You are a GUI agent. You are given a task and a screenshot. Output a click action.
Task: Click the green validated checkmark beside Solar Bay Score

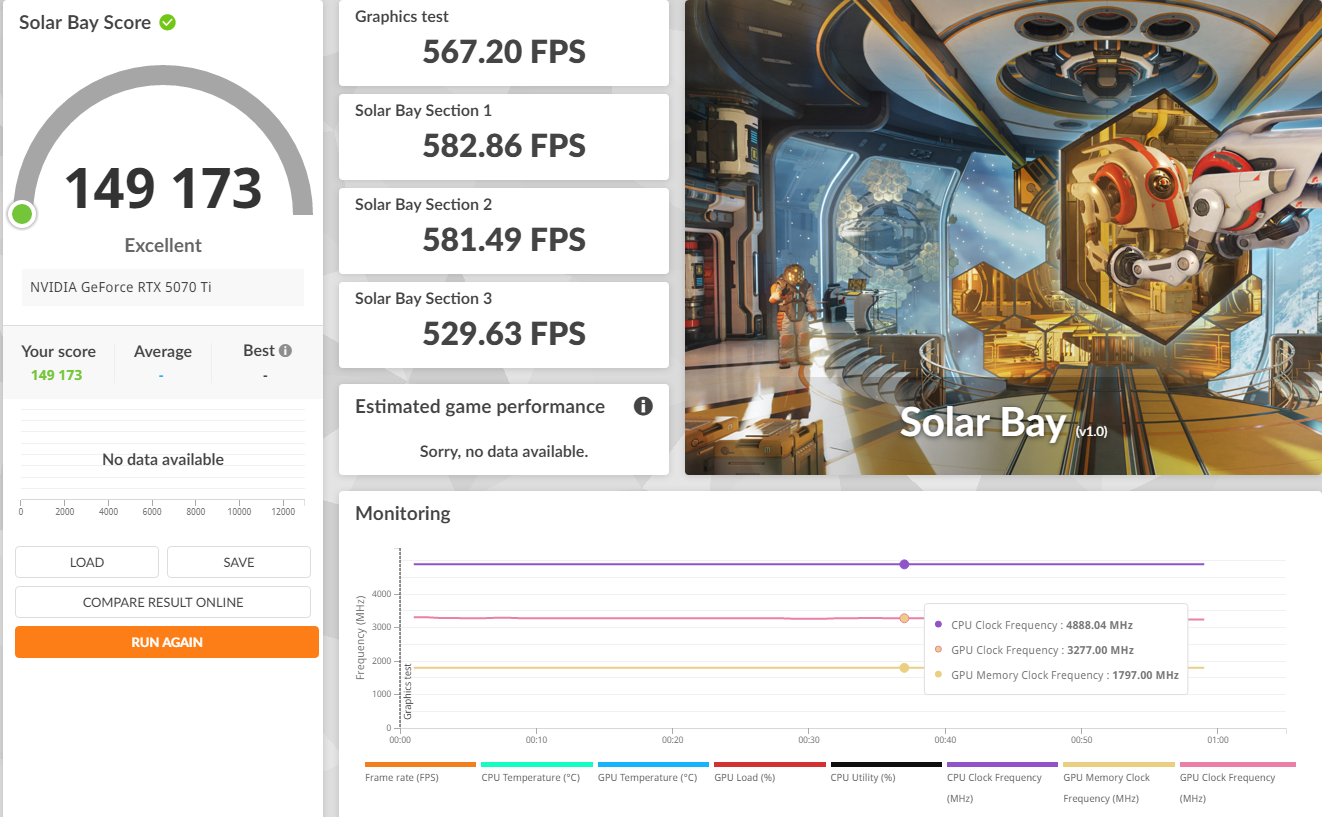[x=168, y=22]
